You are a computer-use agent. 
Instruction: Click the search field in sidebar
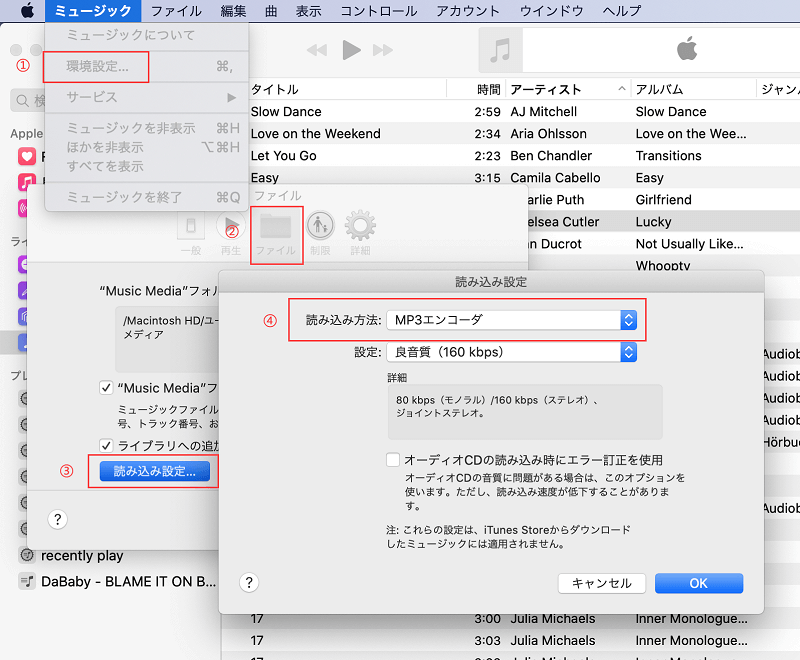[28, 100]
